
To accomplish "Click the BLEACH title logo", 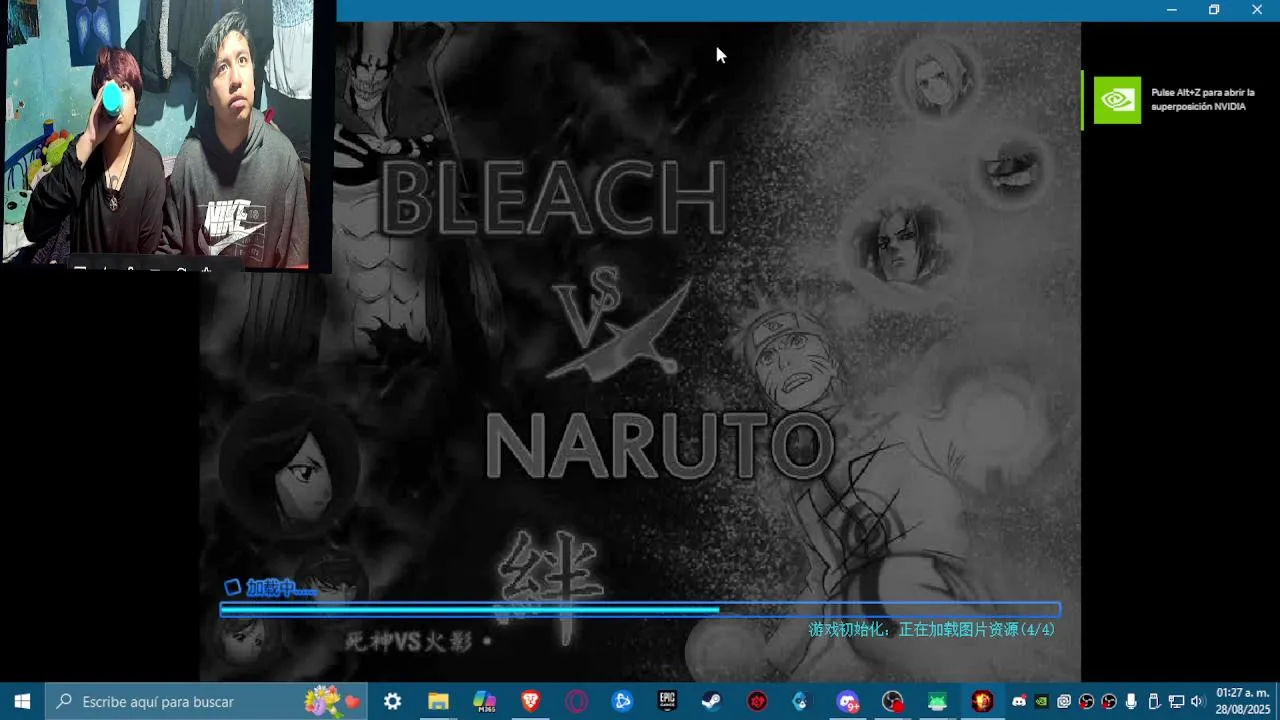I will (553, 197).
